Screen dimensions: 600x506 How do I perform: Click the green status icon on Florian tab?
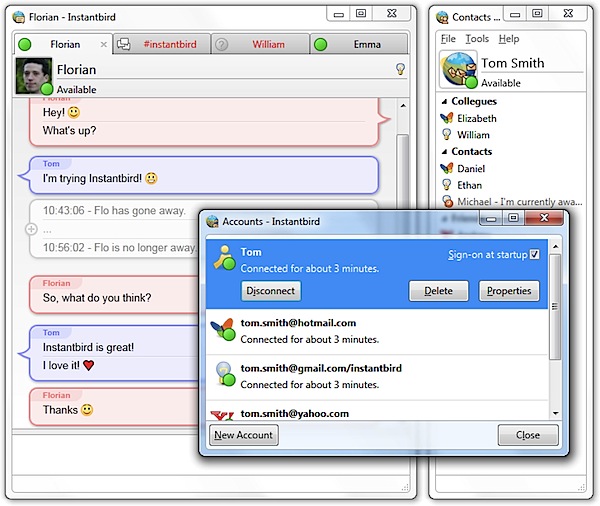pyautogui.click(x=25, y=44)
